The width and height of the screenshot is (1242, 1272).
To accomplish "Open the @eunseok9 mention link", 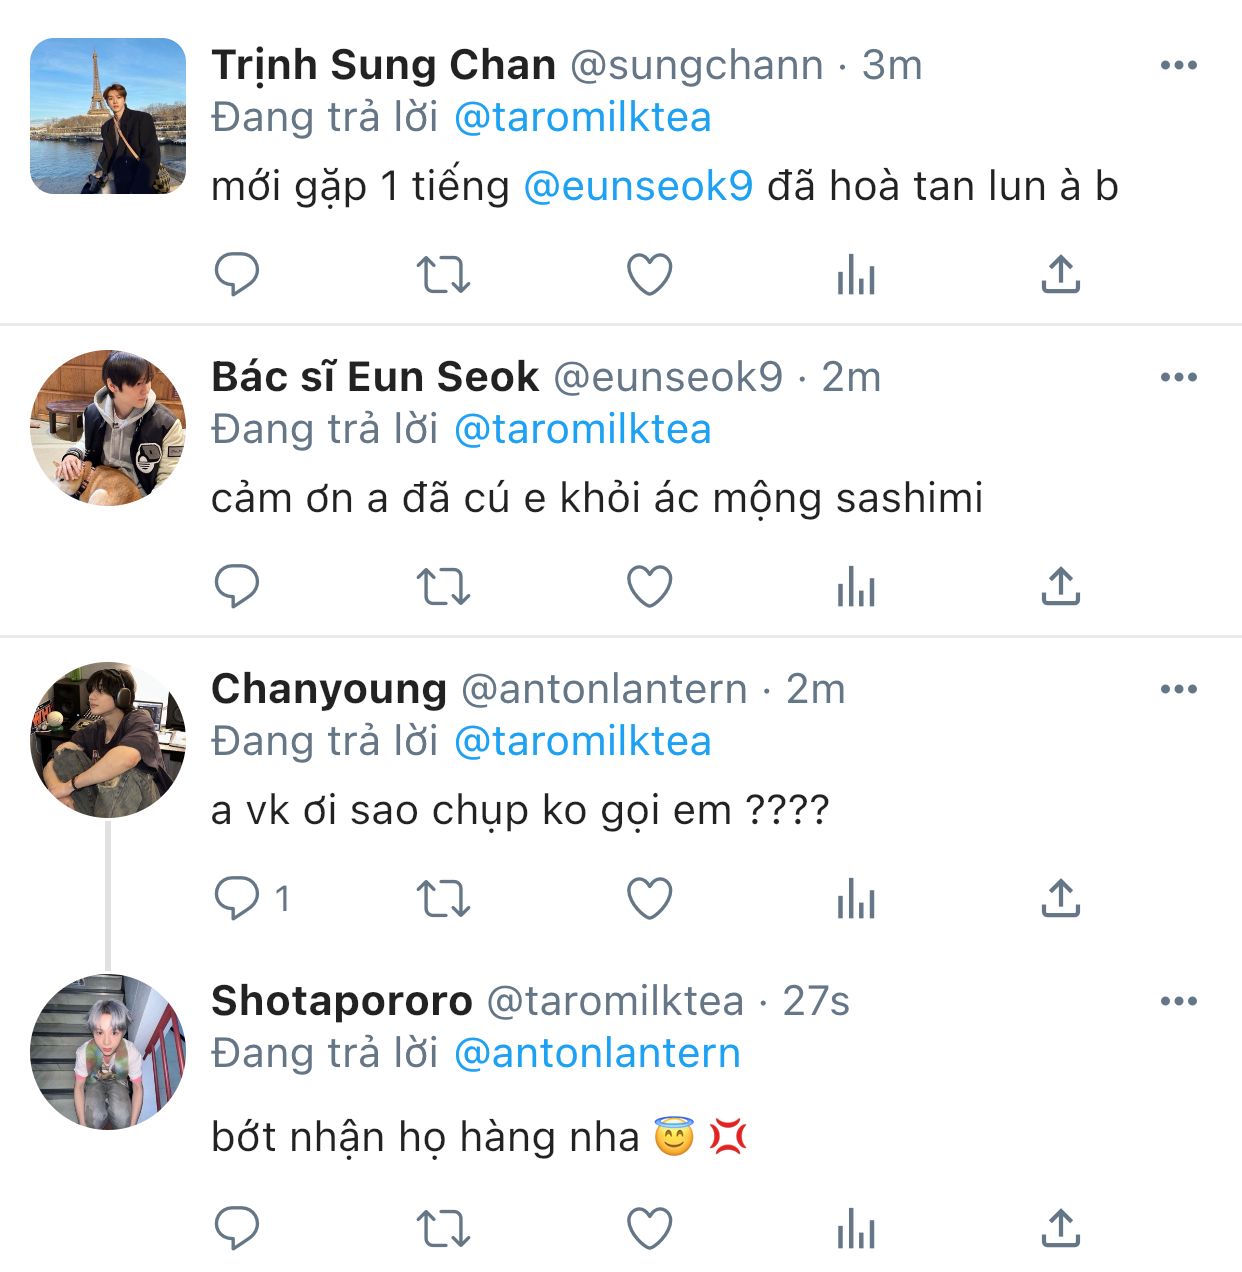I will click(638, 187).
